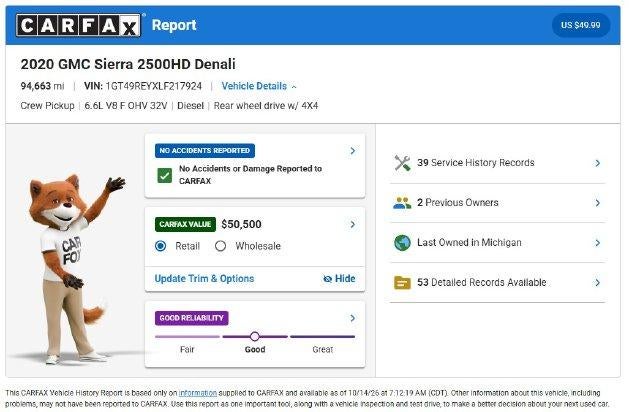
Task: Hide the CARFAX value with eye icon
Action: pos(339,279)
